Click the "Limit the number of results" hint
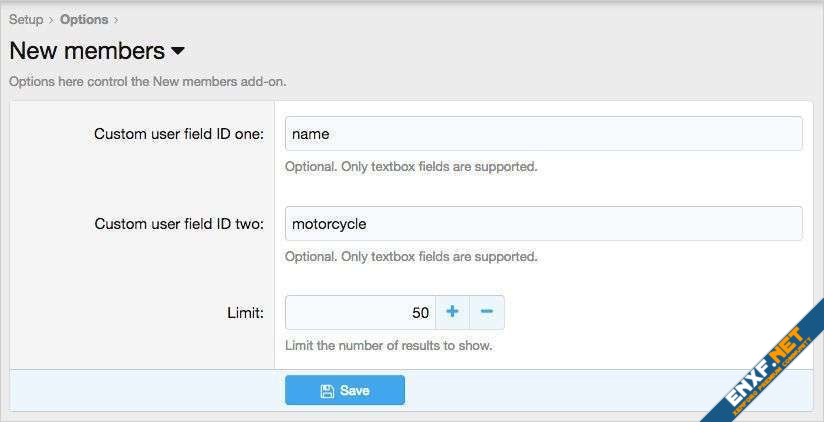Screen dimensions: 824x422 [389, 347]
